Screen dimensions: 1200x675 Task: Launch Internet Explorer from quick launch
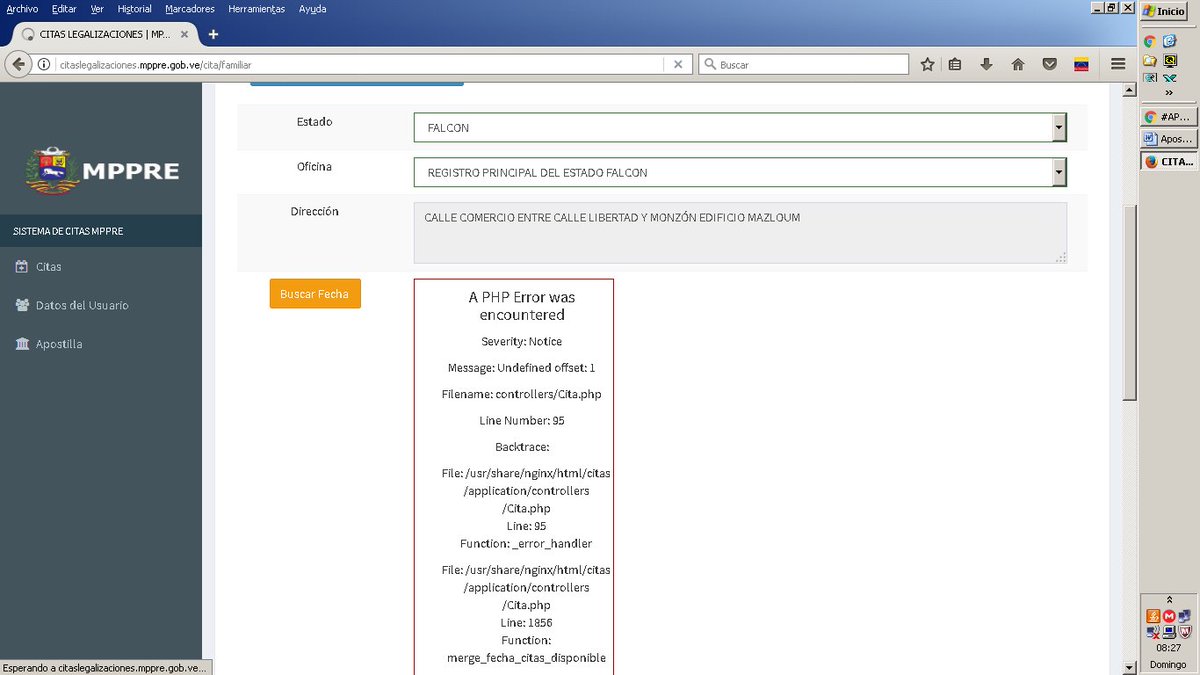click(x=1169, y=41)
